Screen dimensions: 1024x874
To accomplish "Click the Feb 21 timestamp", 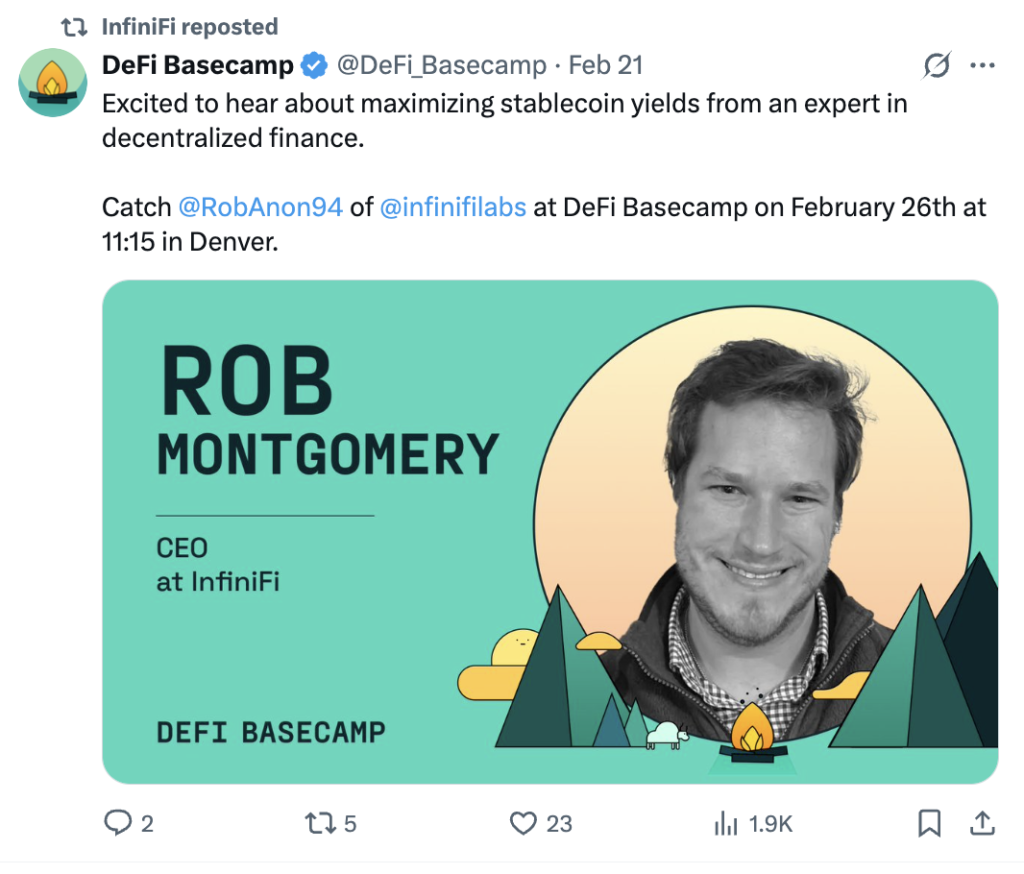I will [605, 65].
